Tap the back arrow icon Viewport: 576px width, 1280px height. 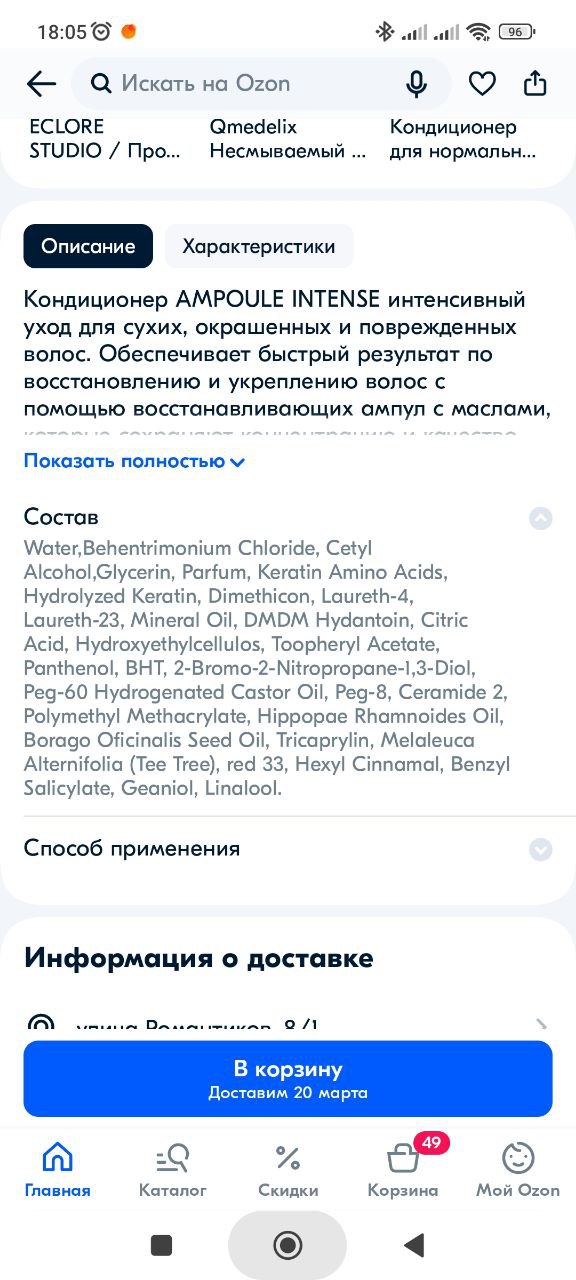pyautogui.click(x=41, y=84)
